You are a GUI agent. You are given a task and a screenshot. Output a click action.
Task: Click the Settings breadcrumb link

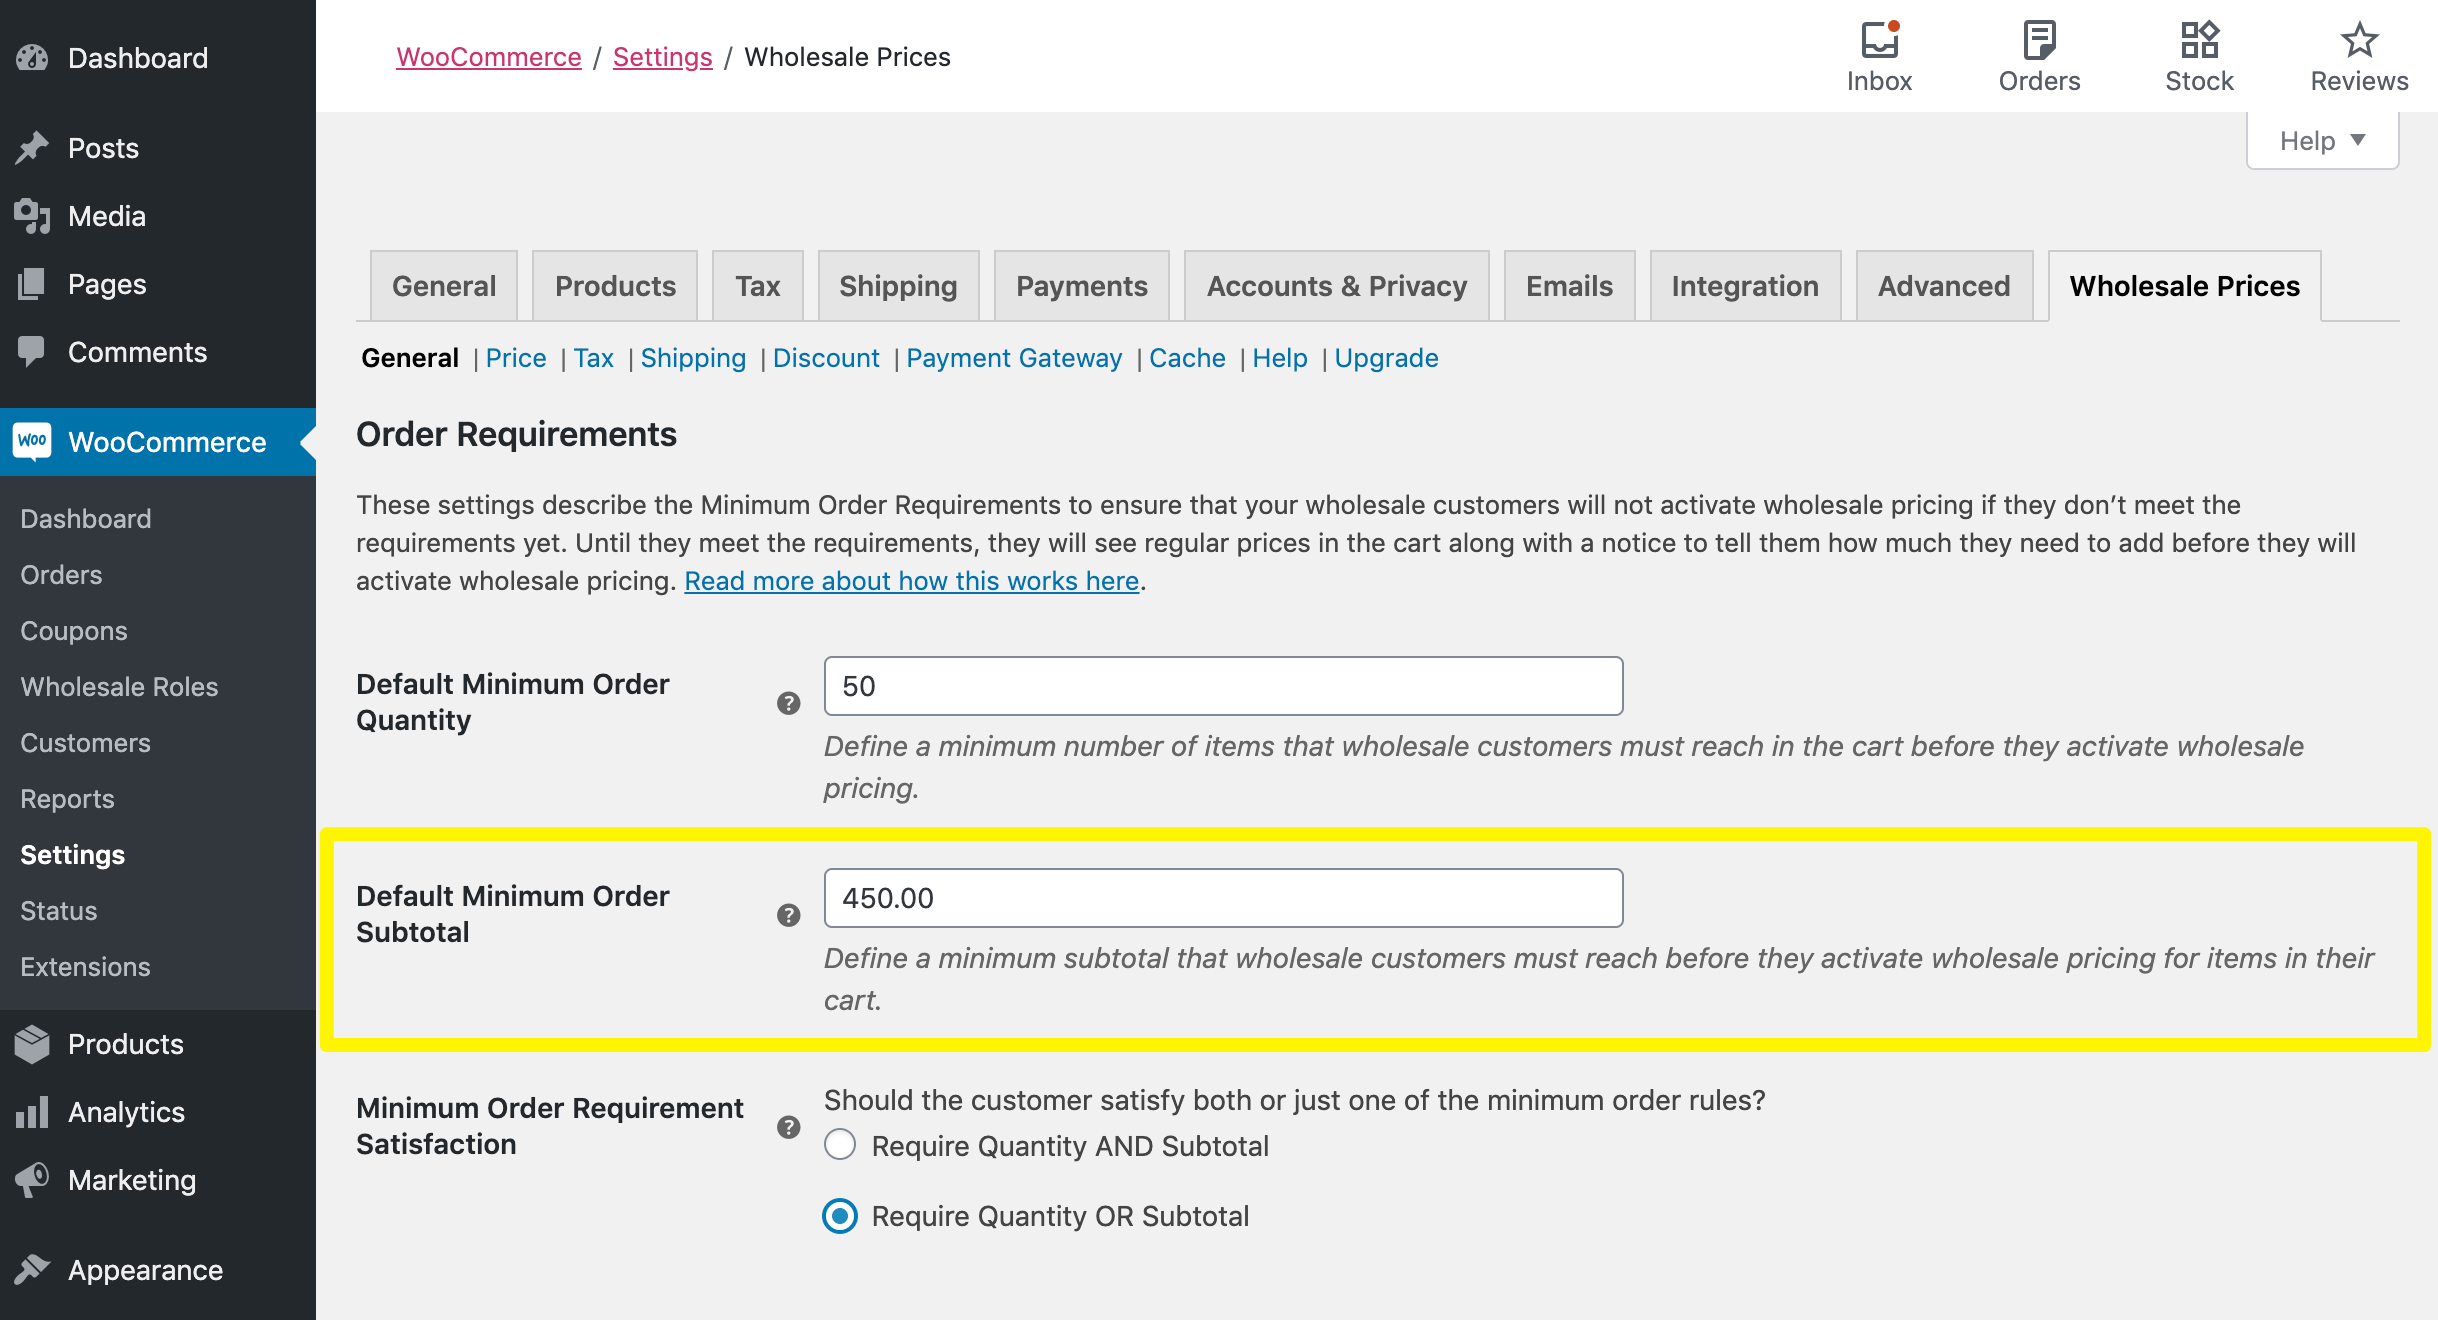click(x=663, y=57)
